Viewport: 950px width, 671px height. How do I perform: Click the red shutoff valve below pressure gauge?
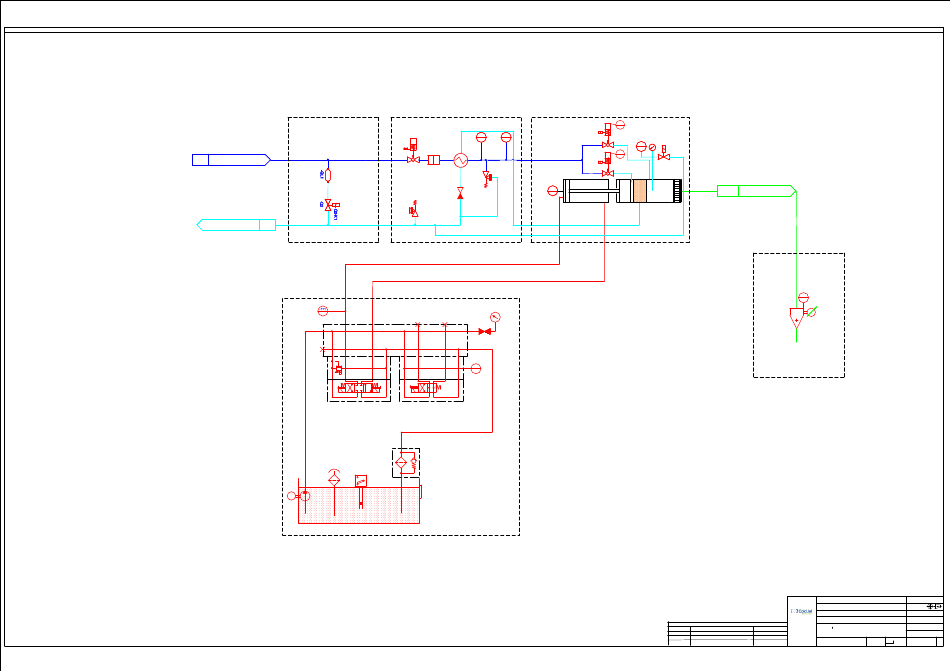(485, 332)
